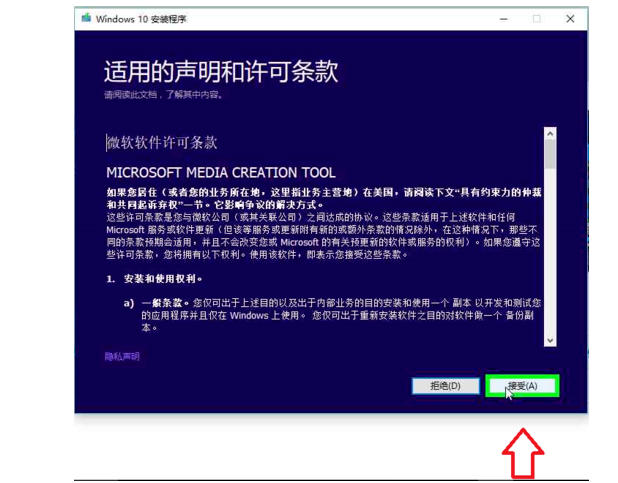618x483 pixels.
Task: Click the 适用的声明和许可条款 page heading
Action: coord(220,71)
